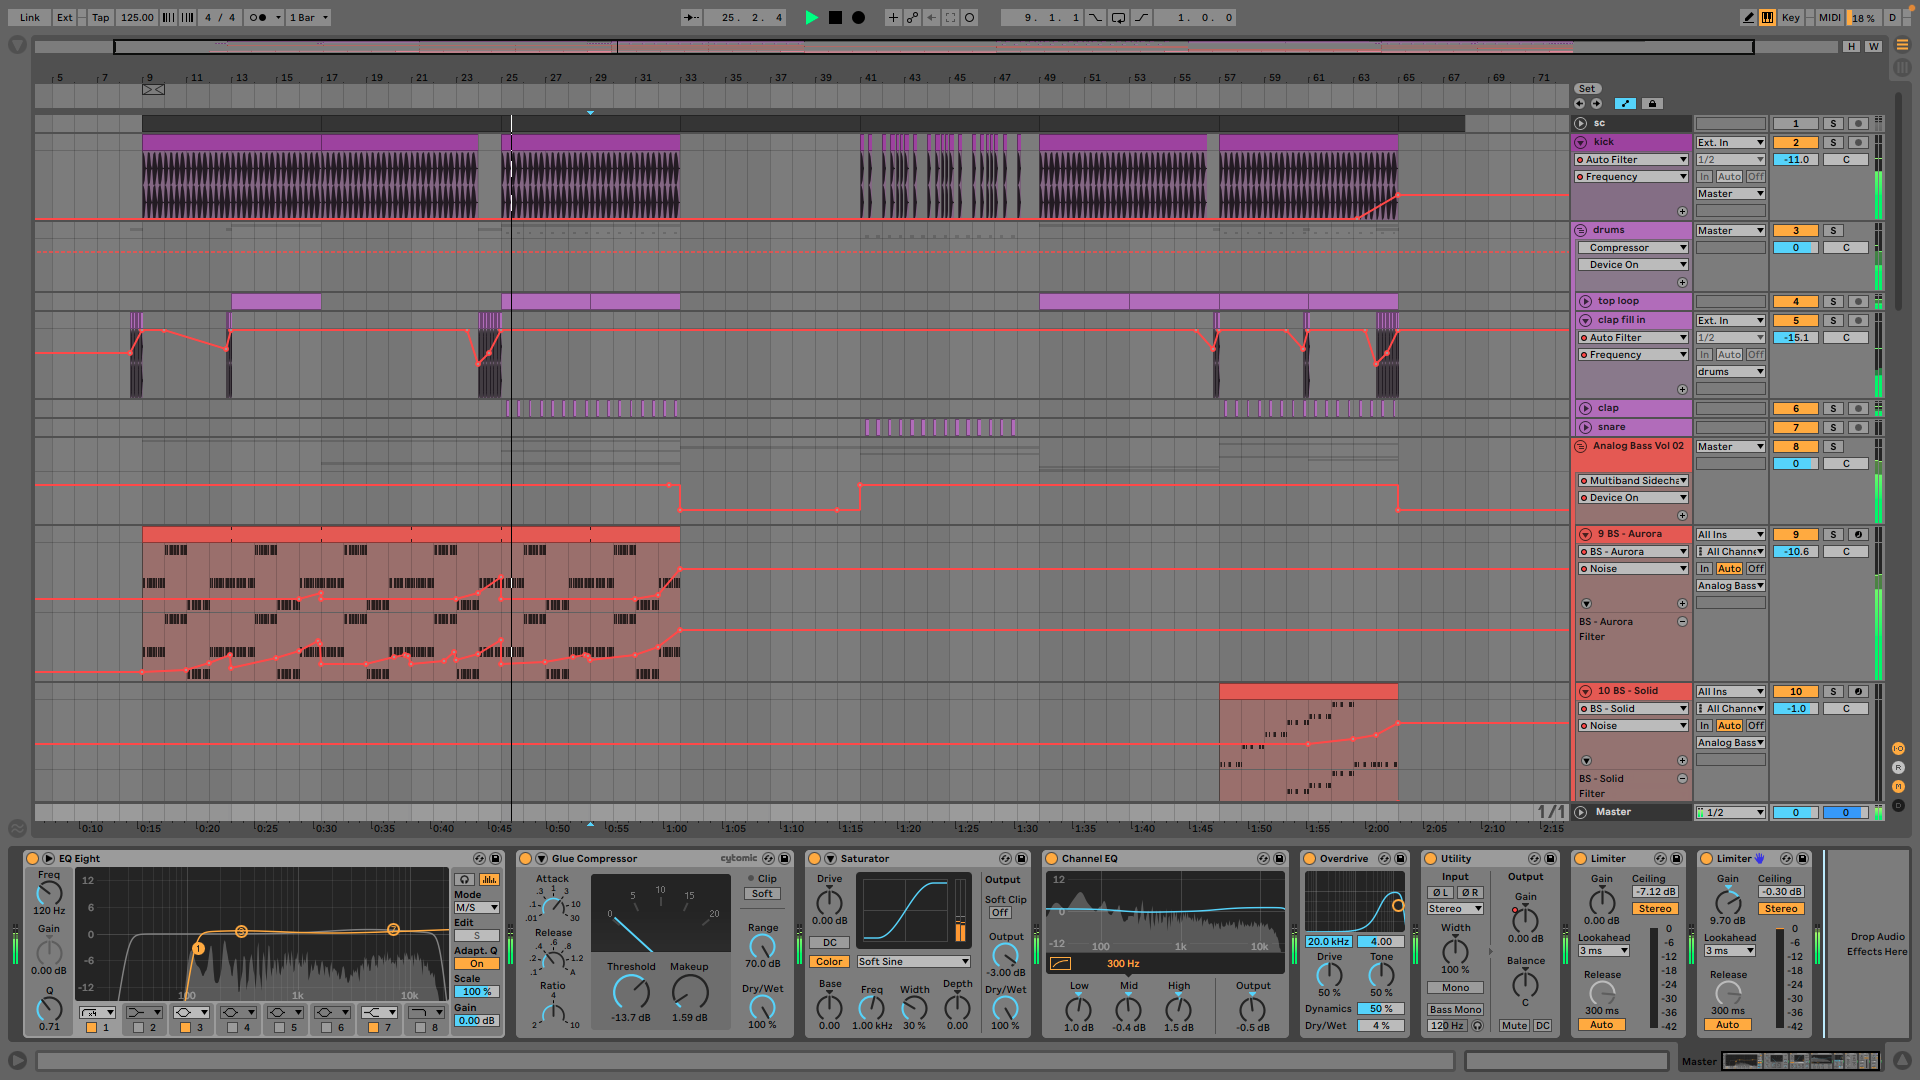
Task: Switch to MIDI map mode
Action: (1829, 17)
